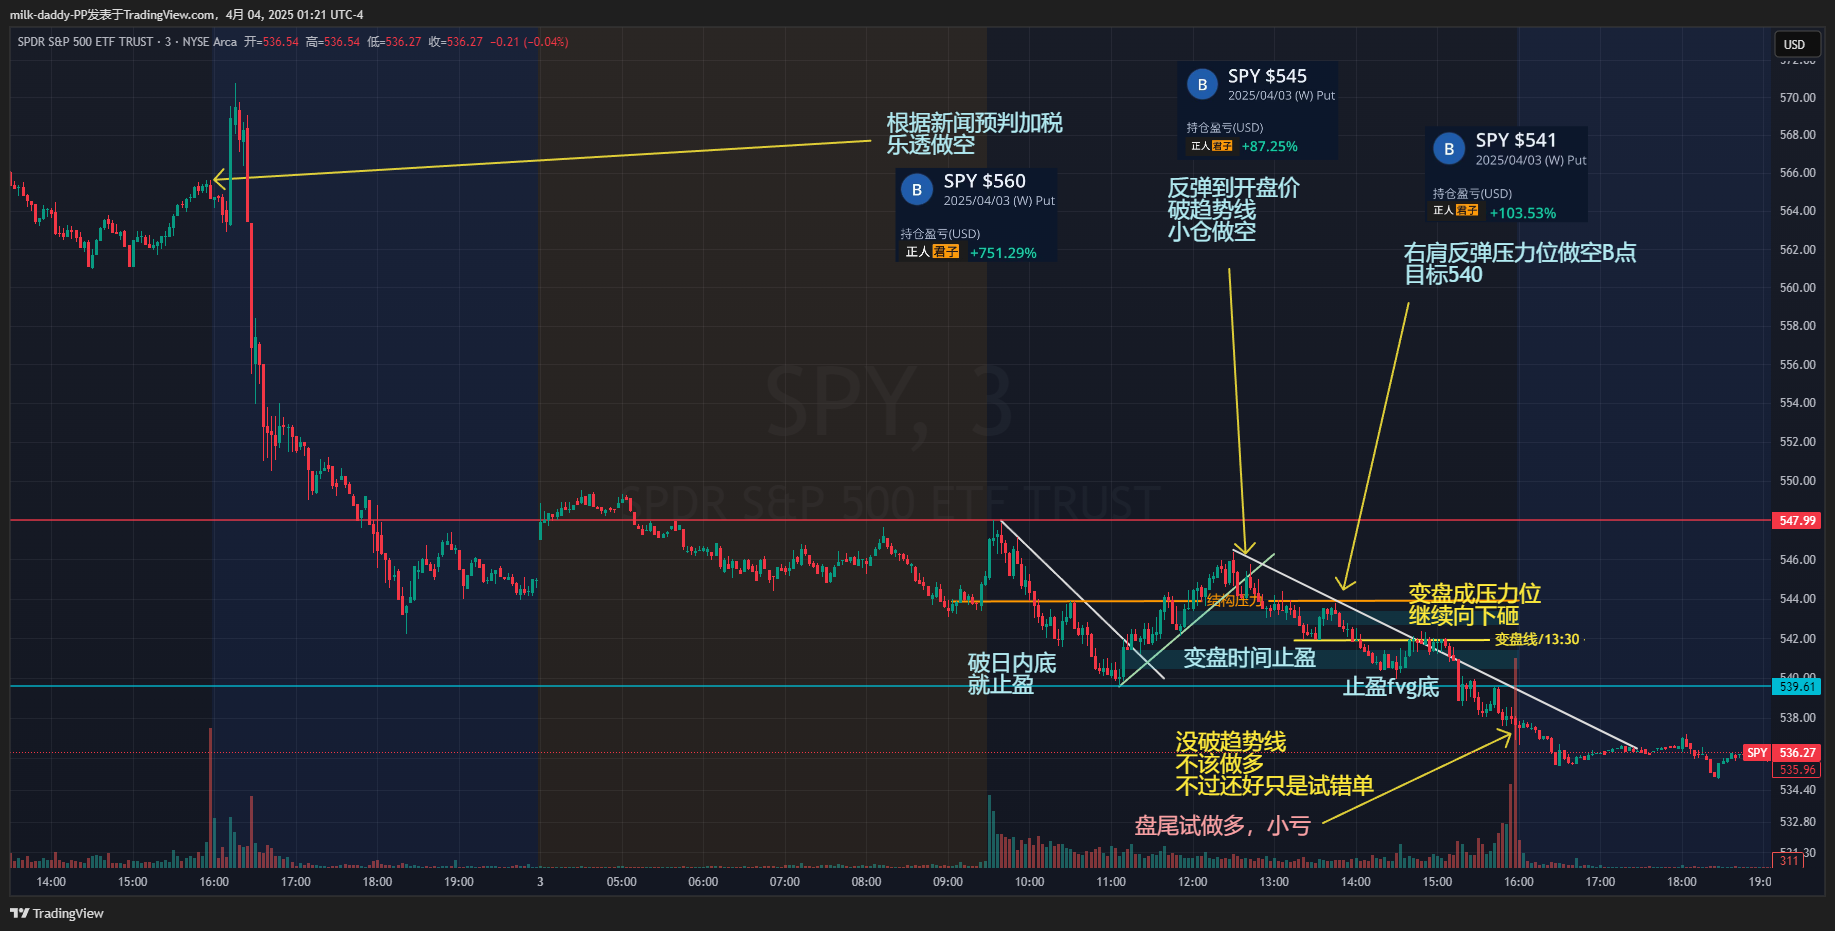This screenshot has width=1835, height=931.
Task: Click the blue B icon for SPY $560
Action: coord(916,189)
